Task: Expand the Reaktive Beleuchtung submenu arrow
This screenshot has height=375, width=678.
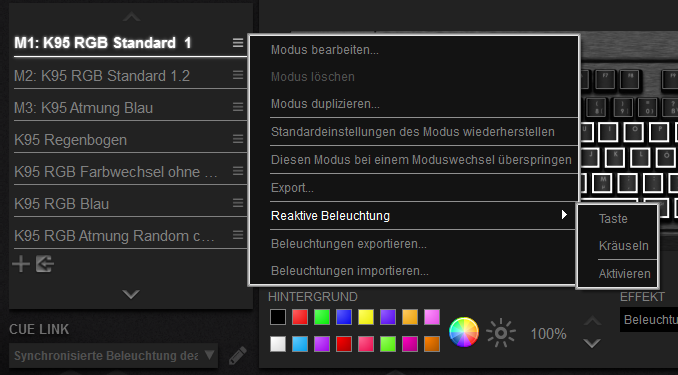Action: tap(564, 215)
